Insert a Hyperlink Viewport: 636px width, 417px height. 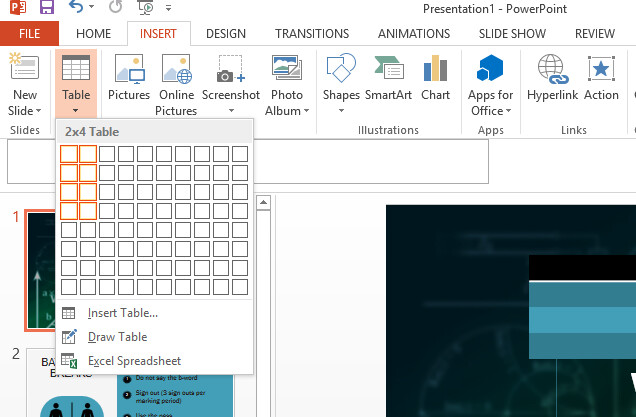click(552, 77)
